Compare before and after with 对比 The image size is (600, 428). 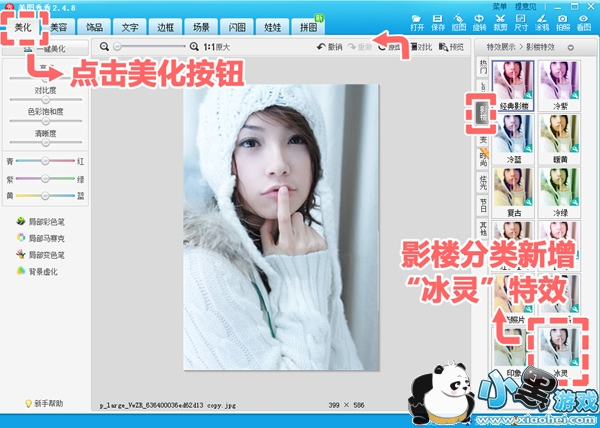pyautogui.click(x=421, y=47)
